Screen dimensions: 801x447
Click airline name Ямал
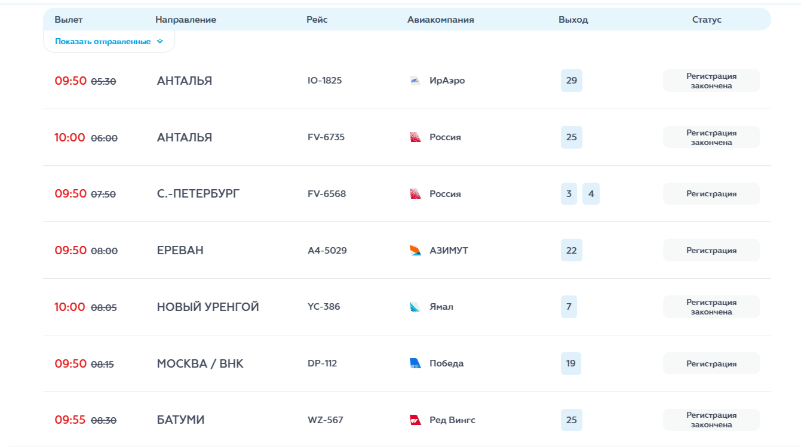pyautogui.click(x=441, y=307)
